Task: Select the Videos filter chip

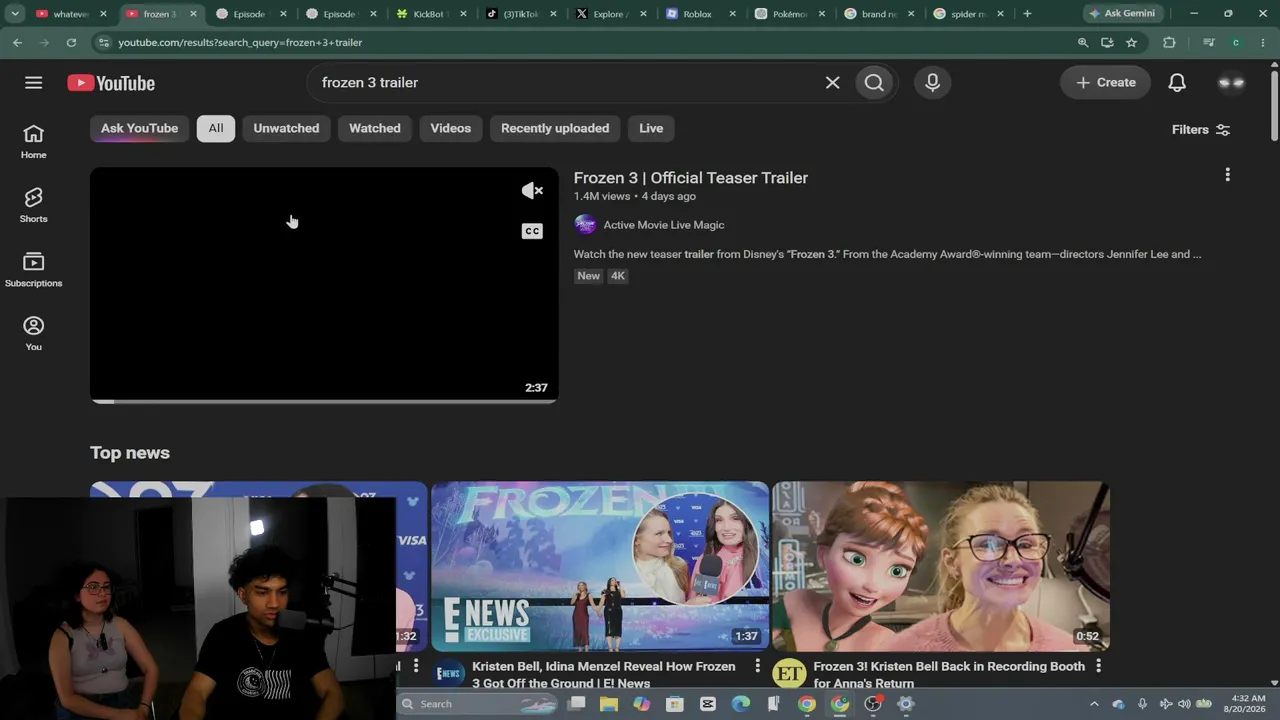Action: tap(451, 128)
